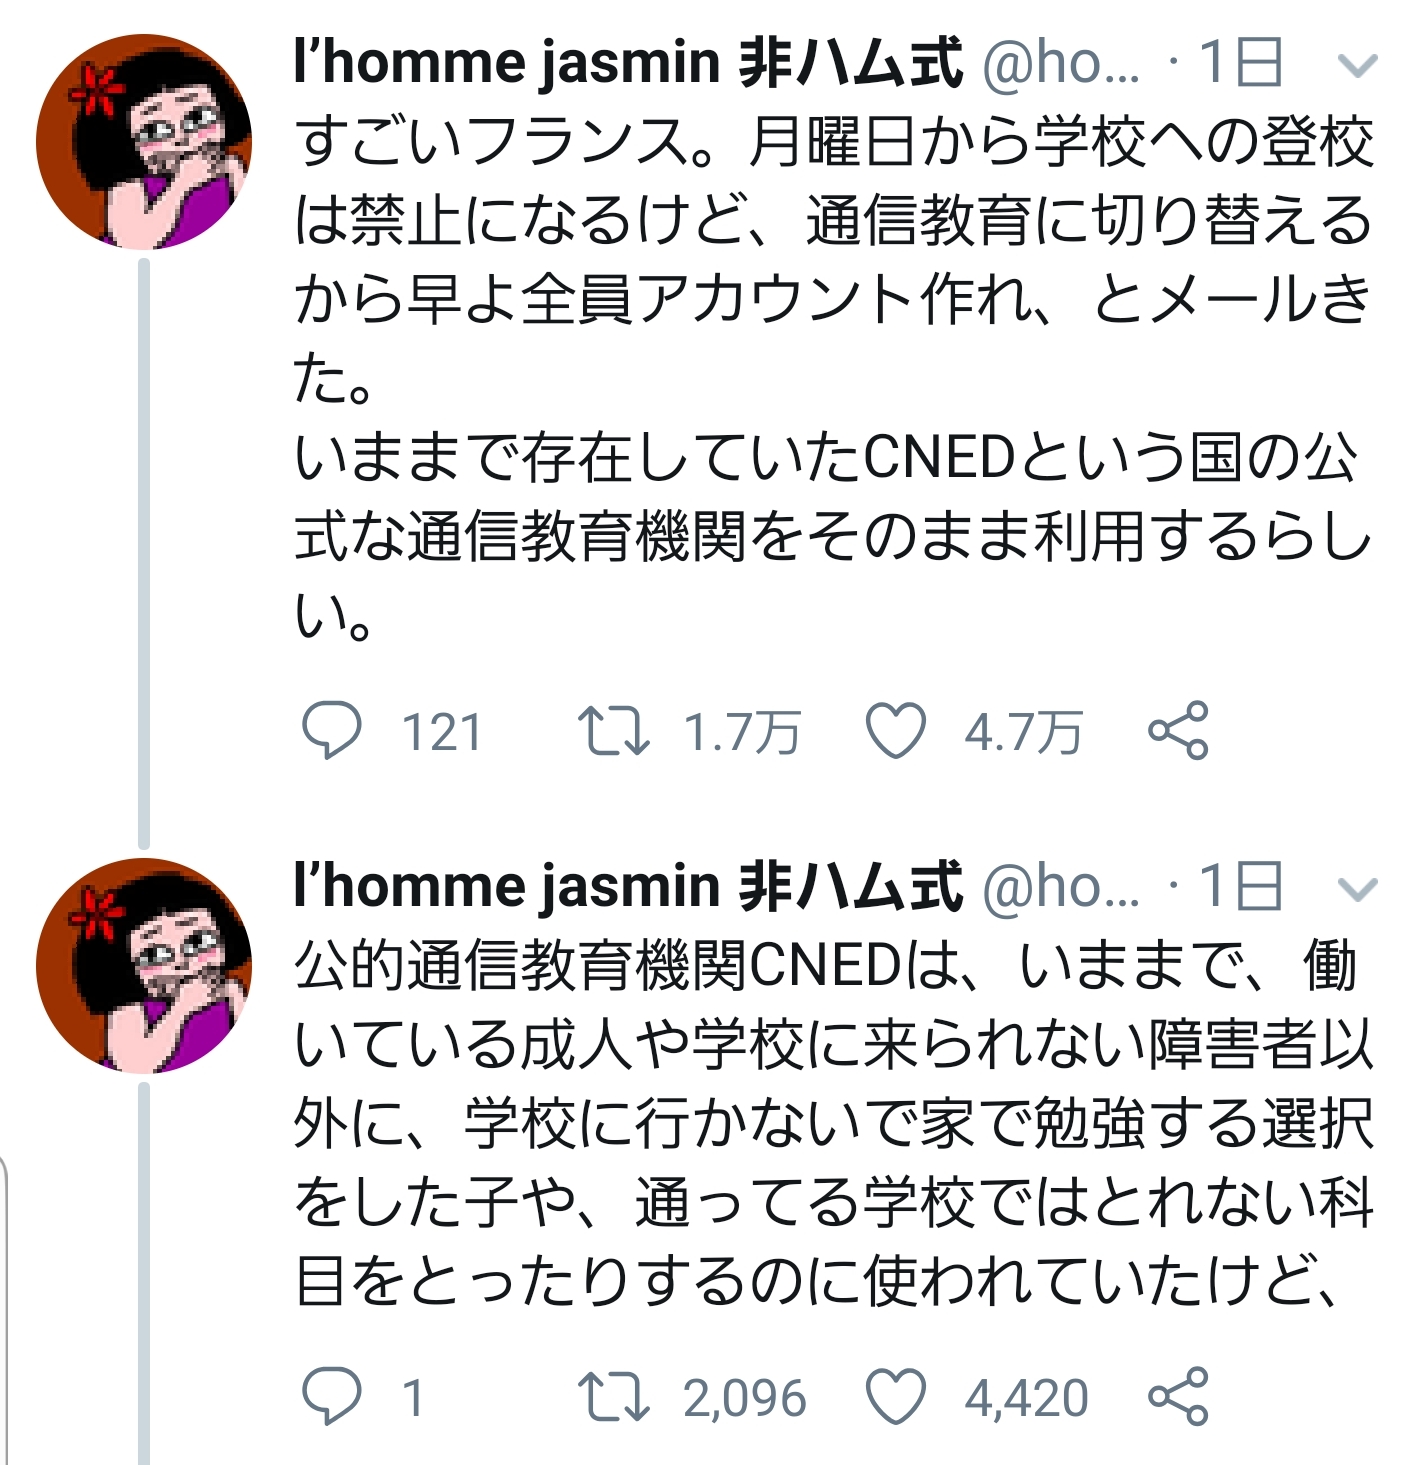This screenshot has height=1465, width=1428.
Task: Open the first tweet's 1日 timestamp
Action: (1240, 64)
